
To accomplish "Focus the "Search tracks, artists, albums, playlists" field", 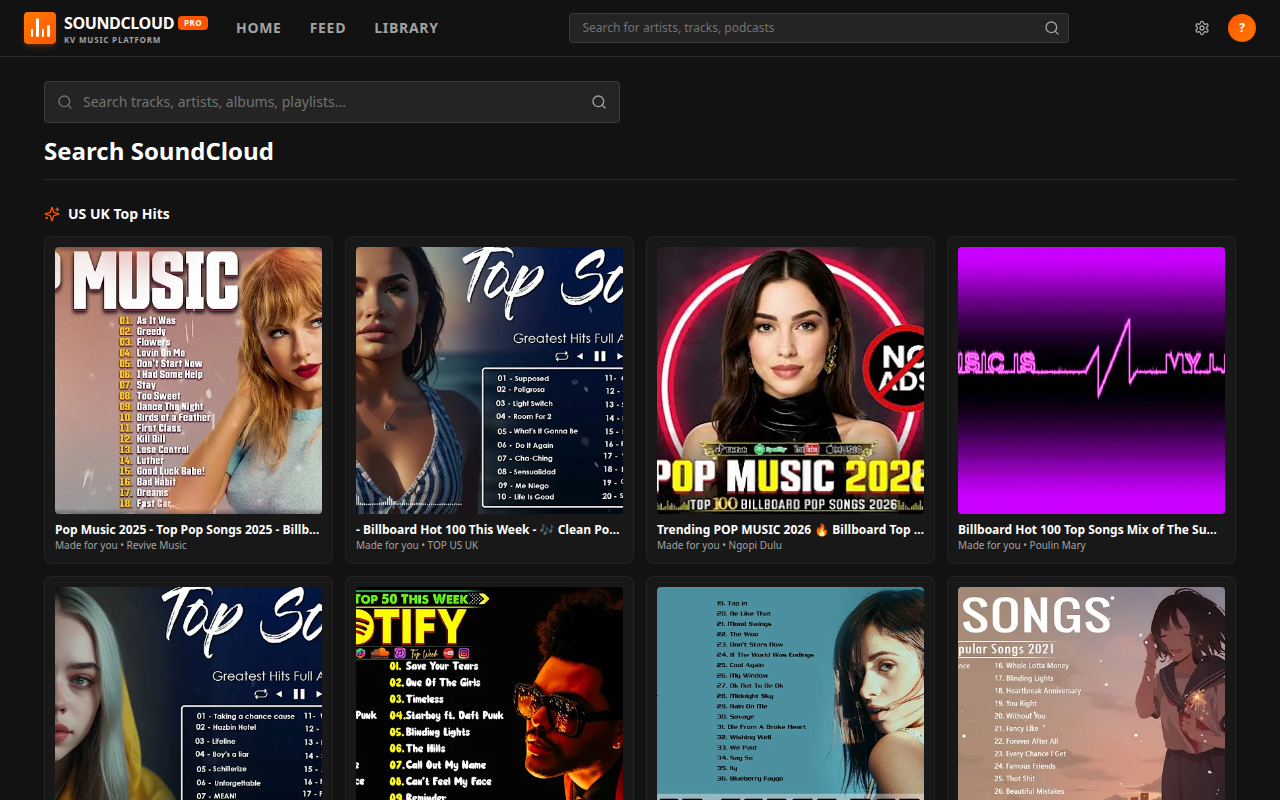I will [x=332, y=102].
